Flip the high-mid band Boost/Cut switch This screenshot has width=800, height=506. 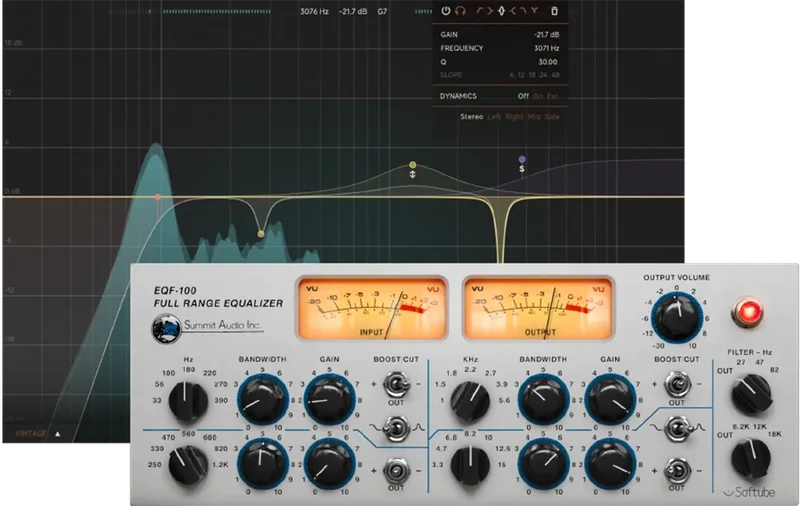677,384
